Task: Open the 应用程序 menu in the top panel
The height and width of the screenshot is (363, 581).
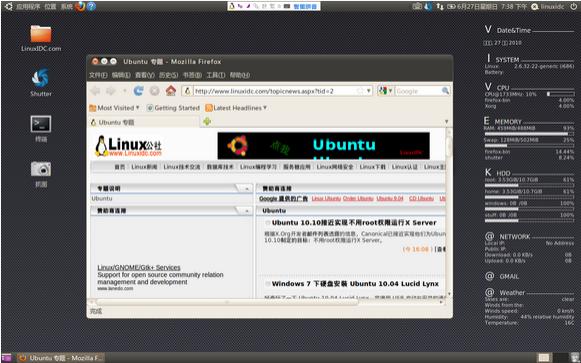Action: 28,6
